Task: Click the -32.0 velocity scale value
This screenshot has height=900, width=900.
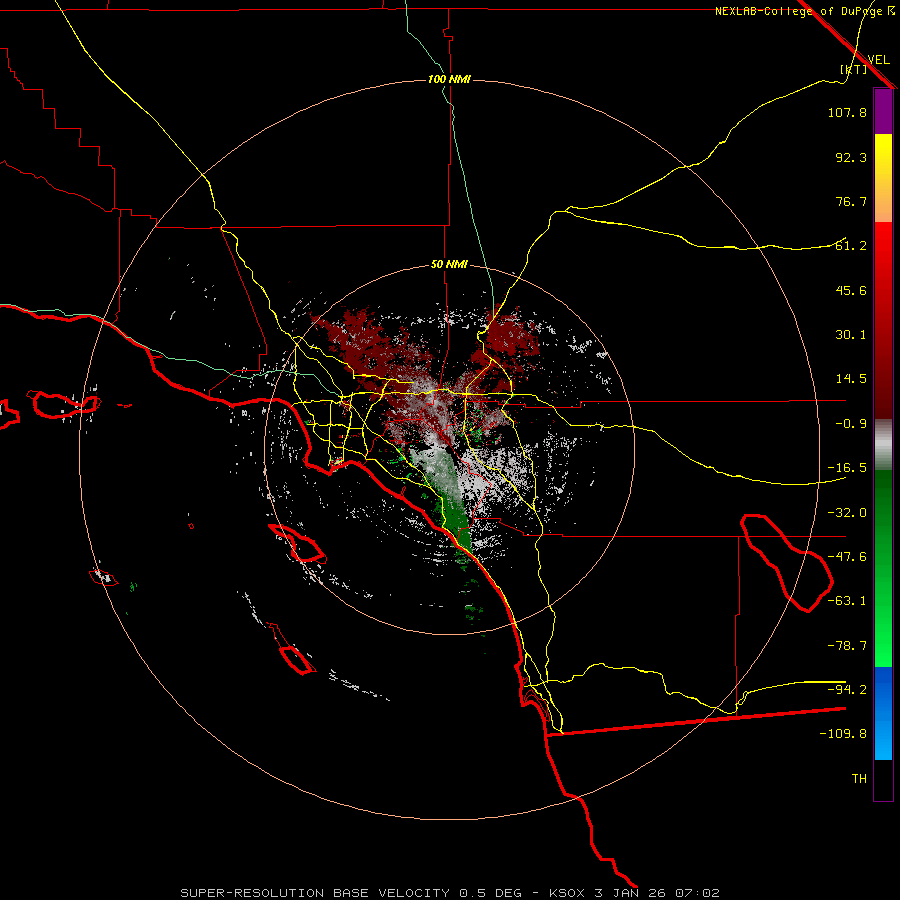Action: (x=847, y=513)
